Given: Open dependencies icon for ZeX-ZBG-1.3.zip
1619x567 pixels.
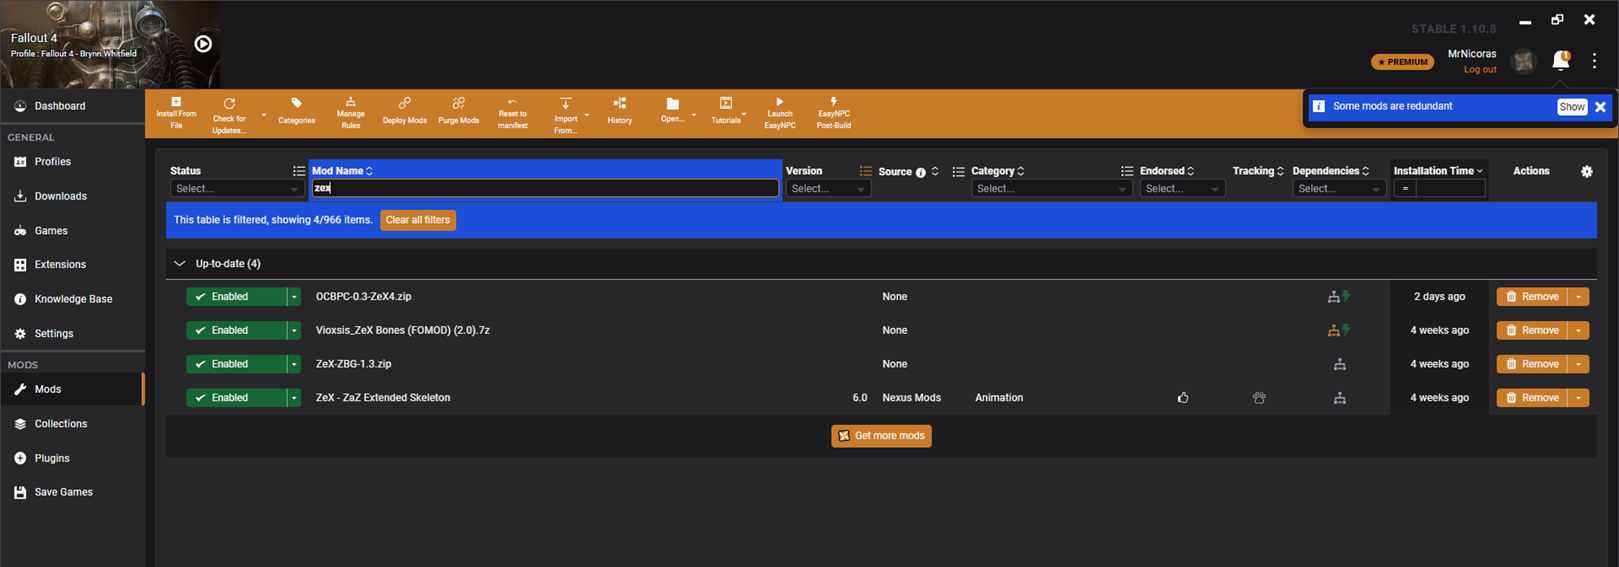Looking at the screenshot, I should click(1339, 364).
